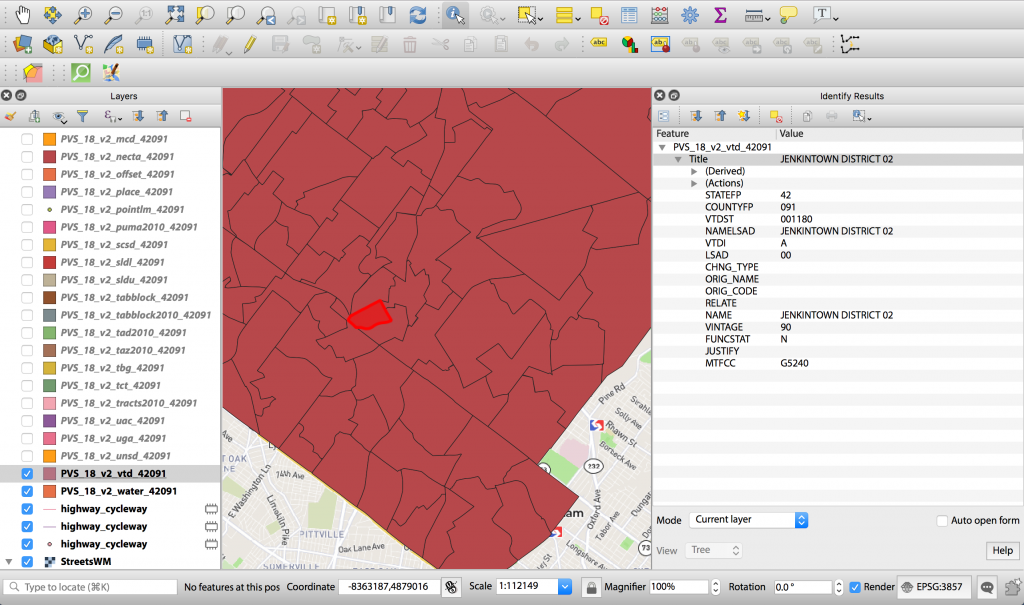The image size is (1024, 605).
Task: Open the Field Calculator abacus icon
Action: coord(660,14)
